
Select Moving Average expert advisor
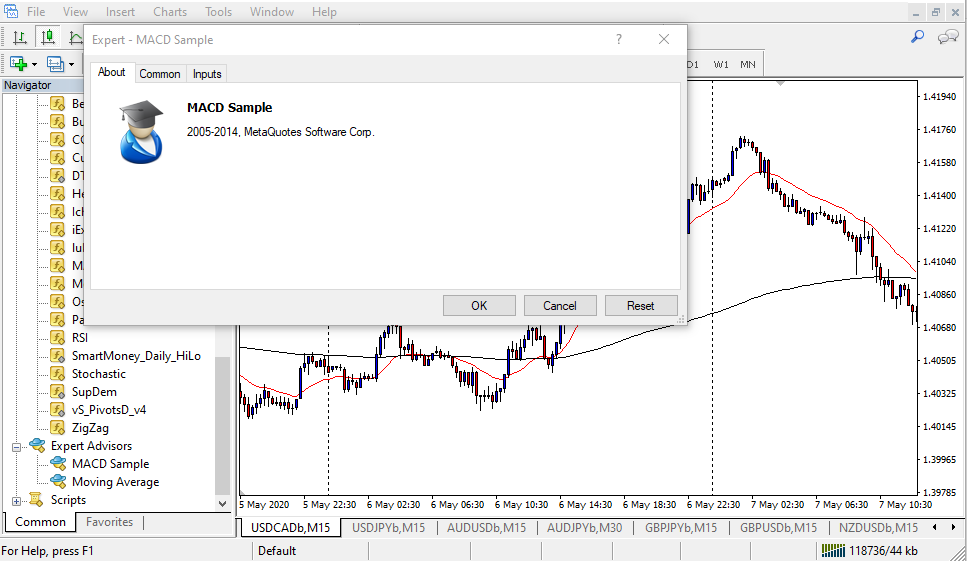click(115, 481)
